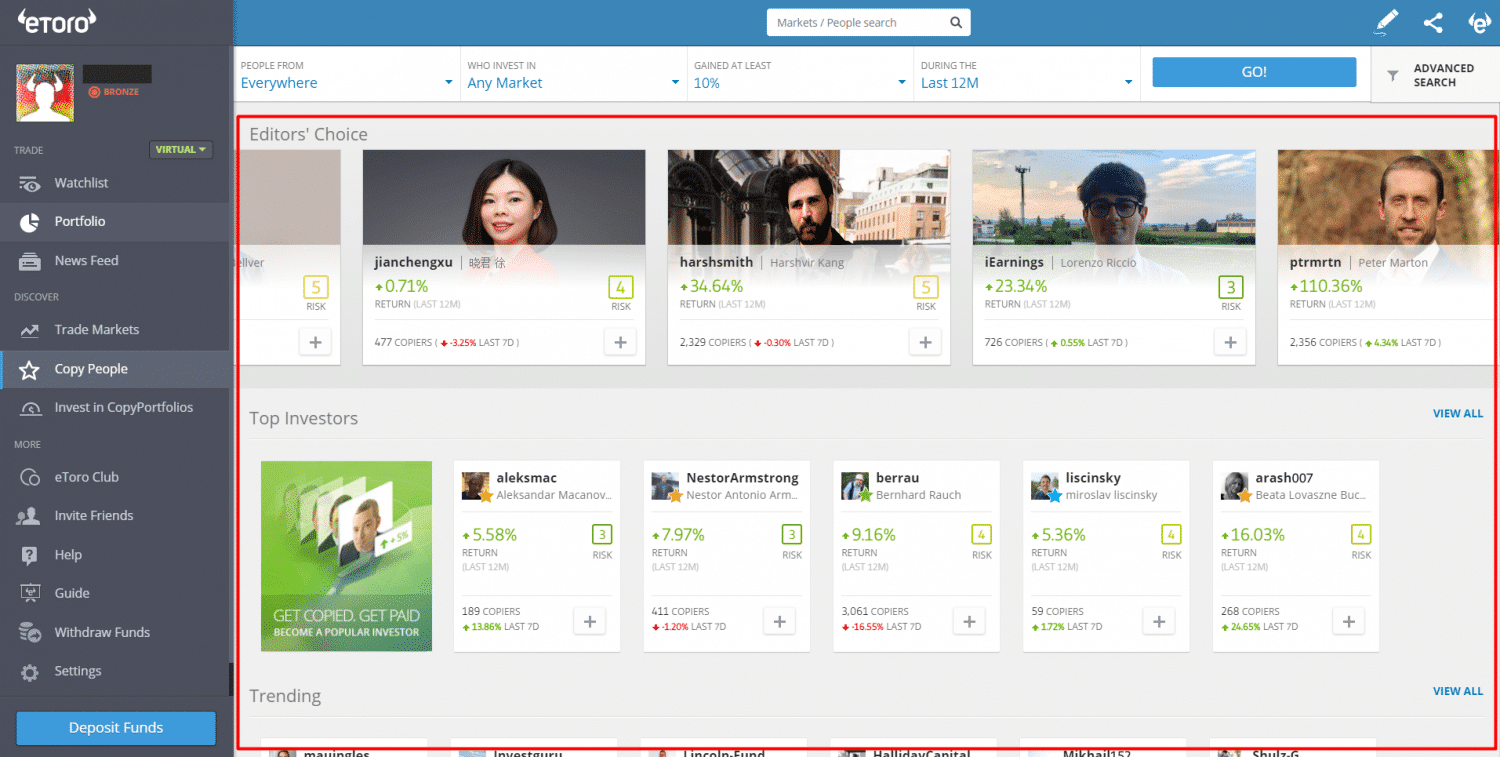Click the Advanced Search filter funnel icon
The width and height of the screenshot is (1500, 757).
tap(1392, 75)
